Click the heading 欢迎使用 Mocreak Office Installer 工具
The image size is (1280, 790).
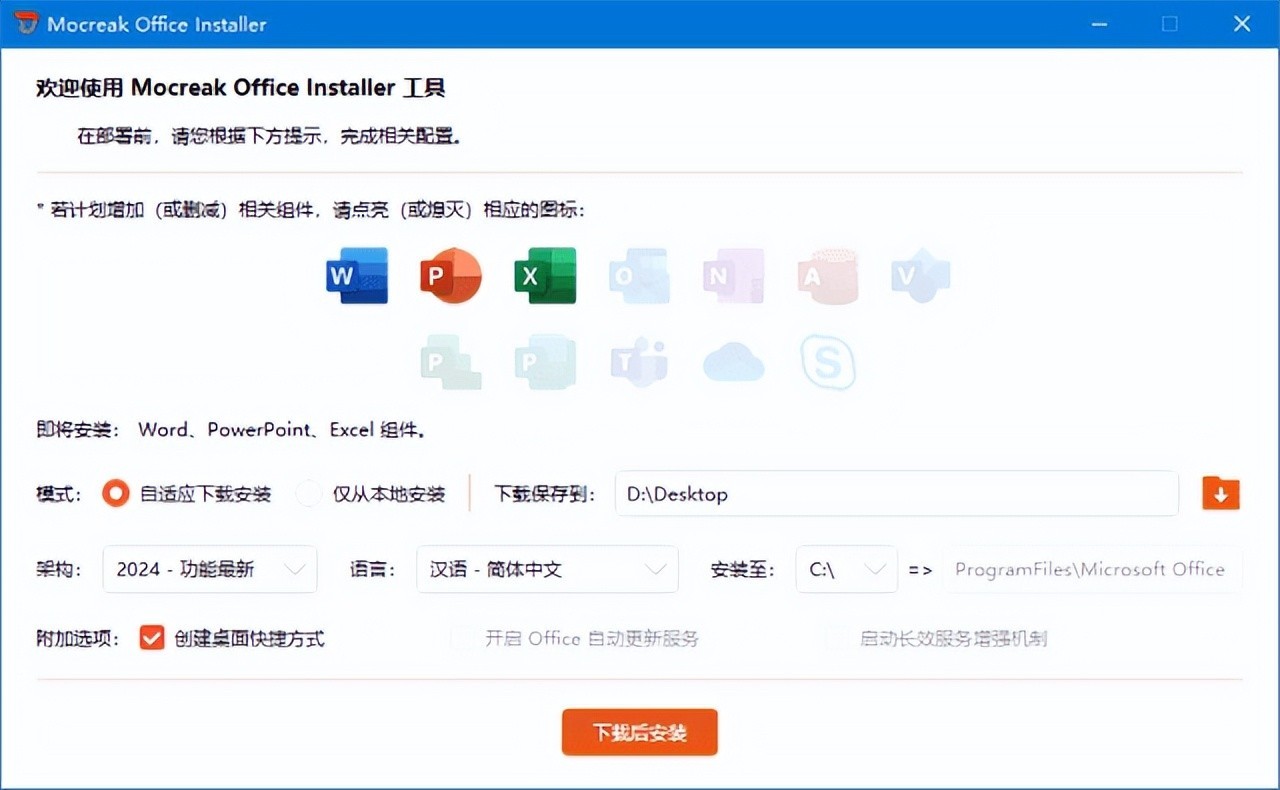pos(240,88)
